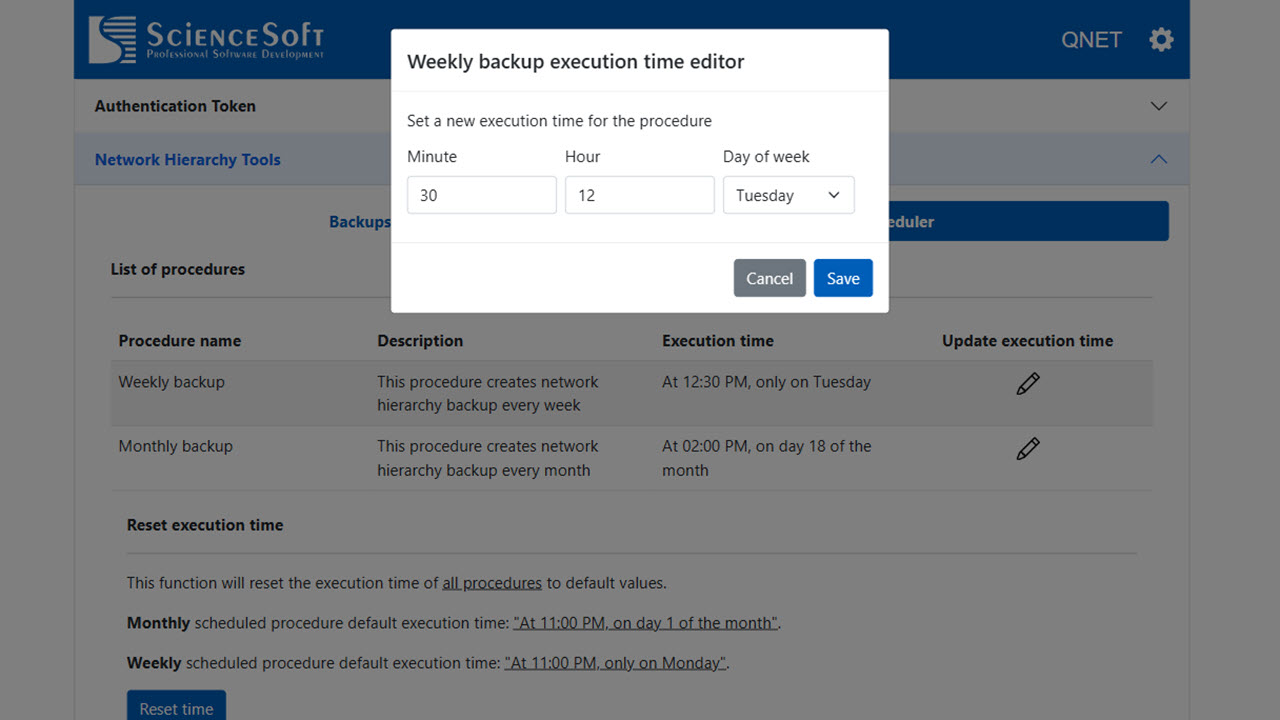Select the Monthly backup procedure name
The height and width of the screenshot is (720, 1280).
point(176,446)
